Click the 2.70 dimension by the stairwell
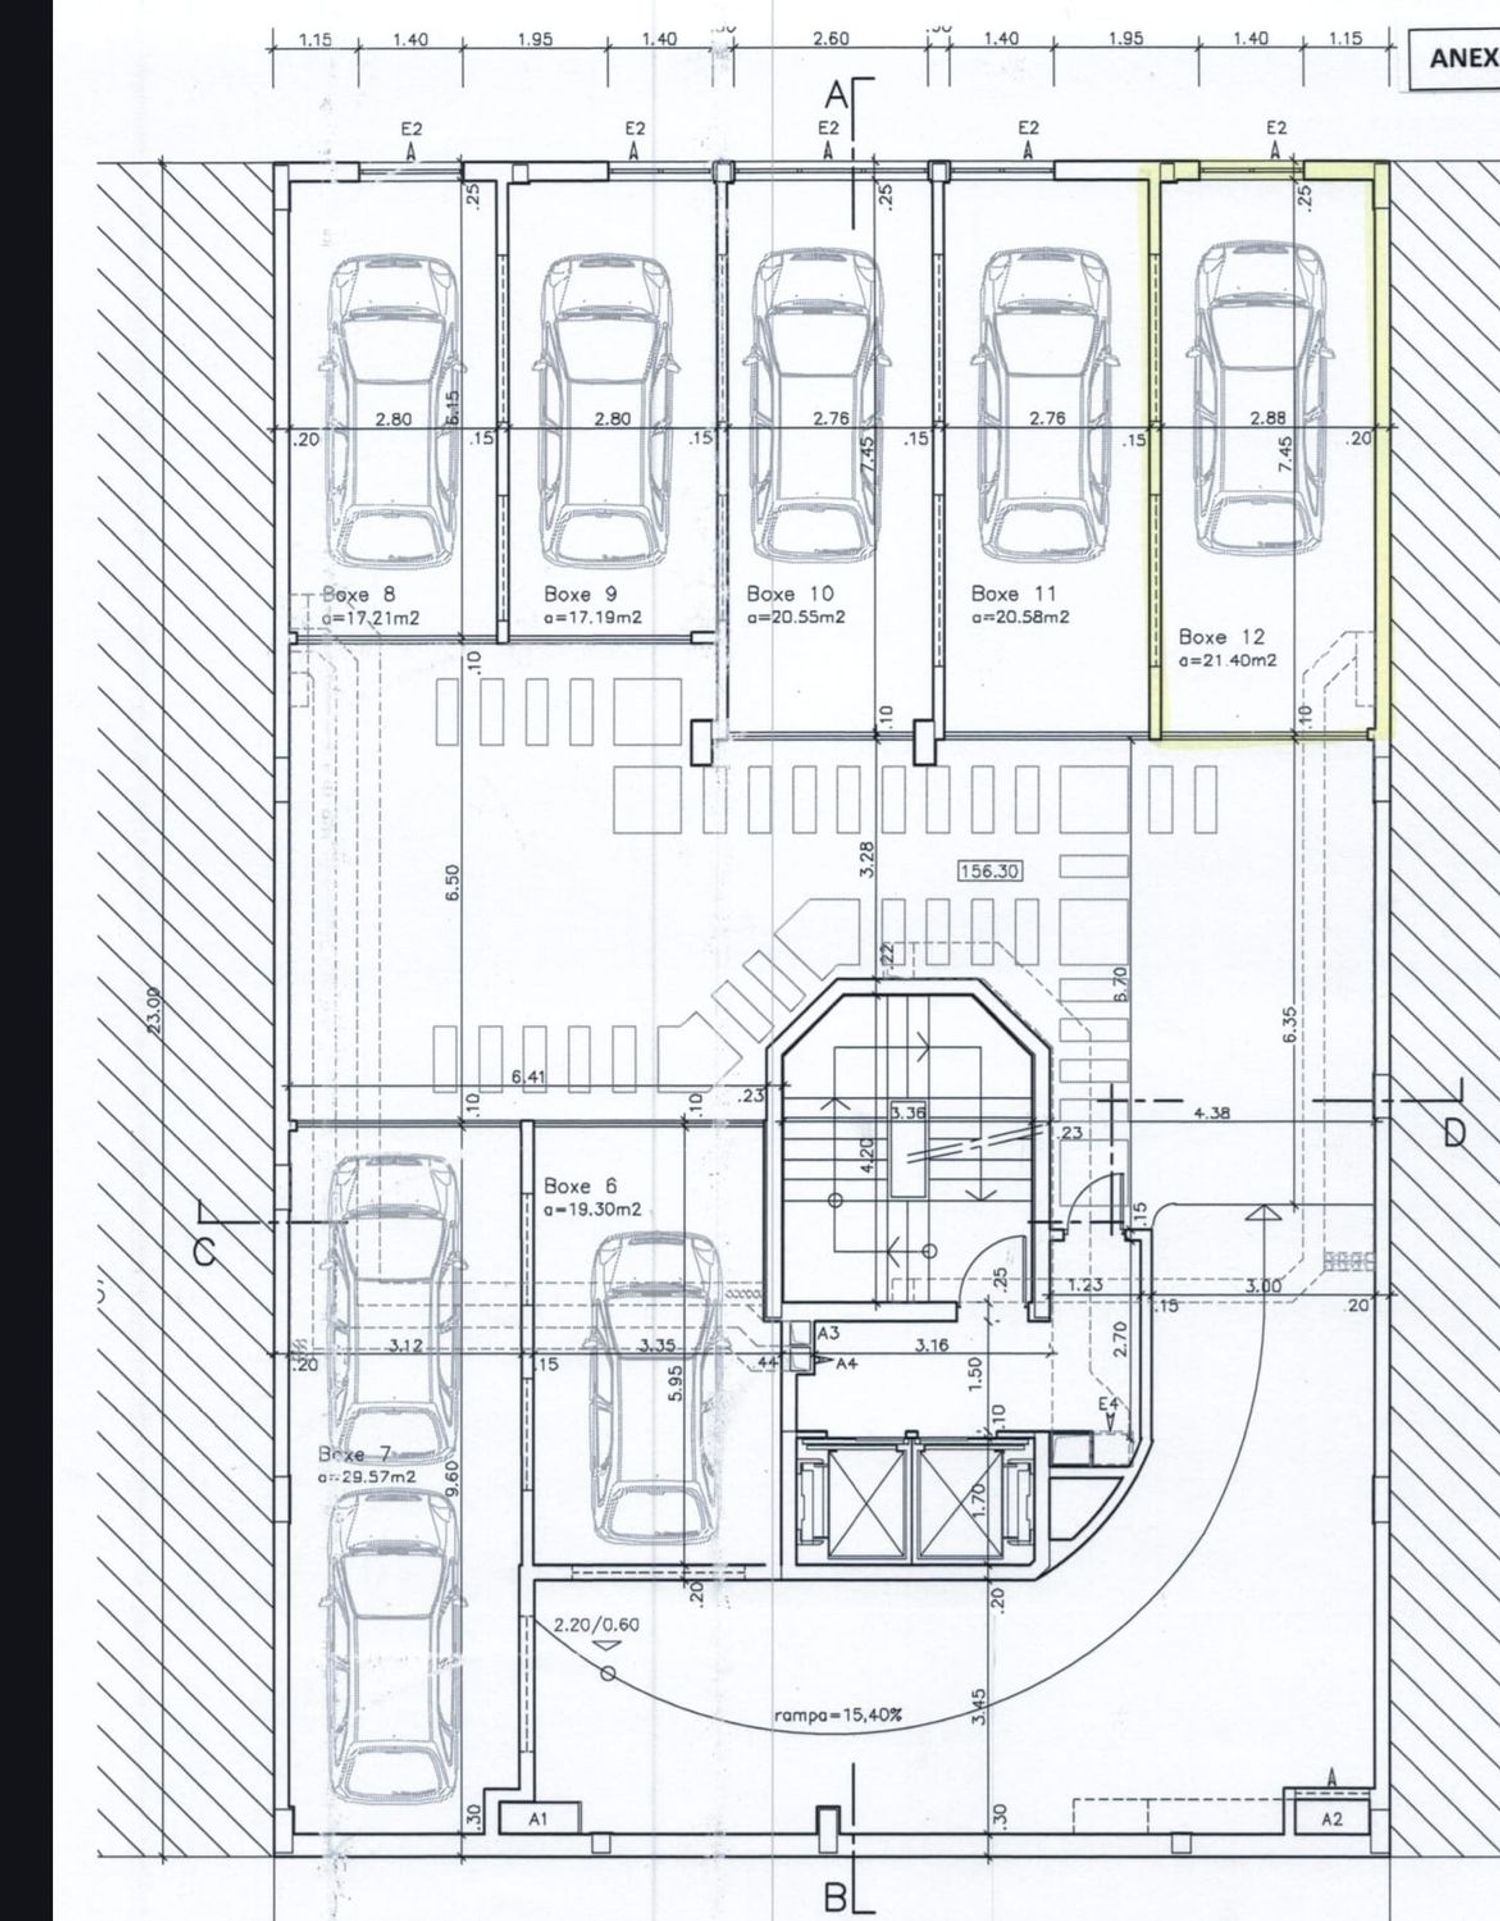 tap(1119, 1339)
